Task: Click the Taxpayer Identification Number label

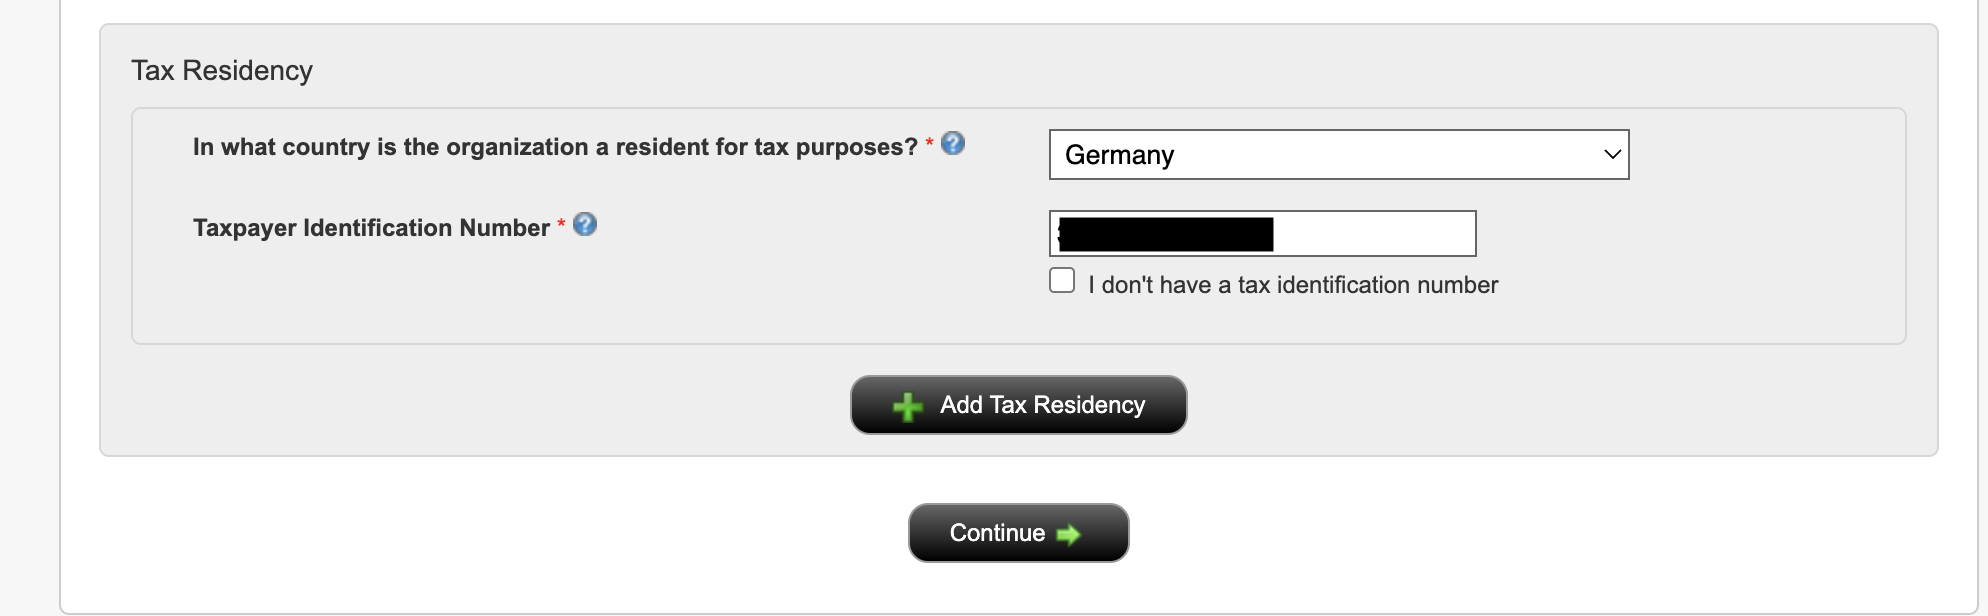Action: click(x=371, y=228)
